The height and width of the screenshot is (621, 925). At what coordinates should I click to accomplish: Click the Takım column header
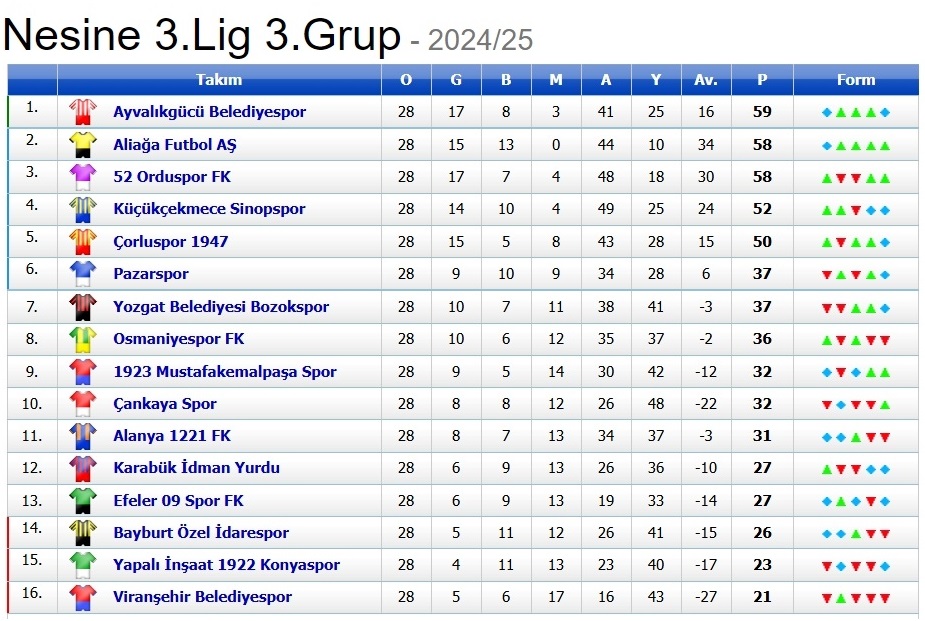pyautogui.click(x=219, y=80)
